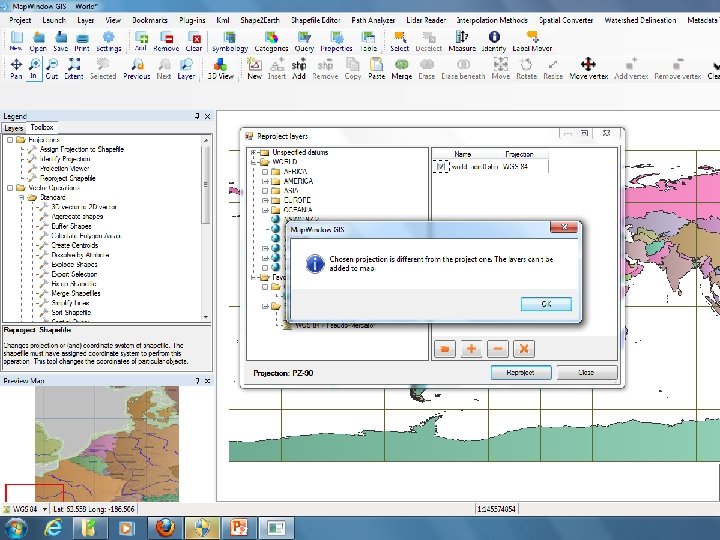Clear layers with the Clear icon
The image size is (720, 540).
click(193, 41)
